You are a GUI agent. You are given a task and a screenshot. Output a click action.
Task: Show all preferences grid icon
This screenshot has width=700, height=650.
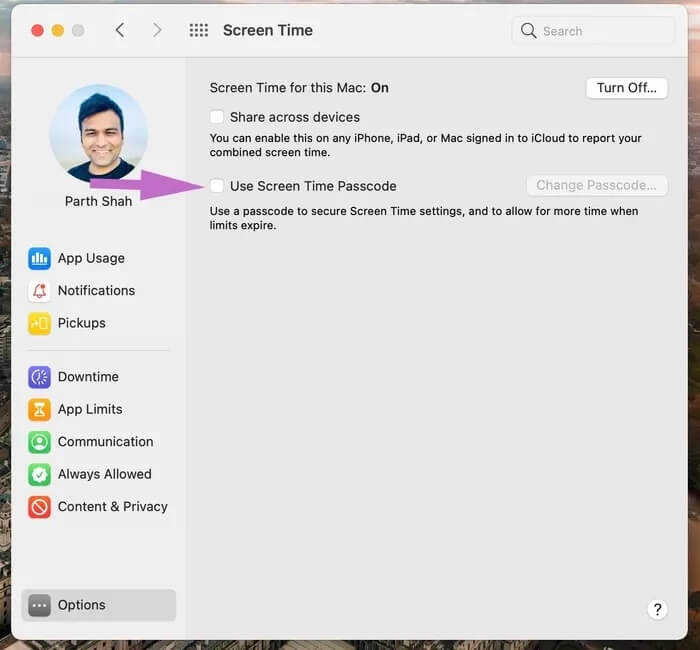coord(199,30)
